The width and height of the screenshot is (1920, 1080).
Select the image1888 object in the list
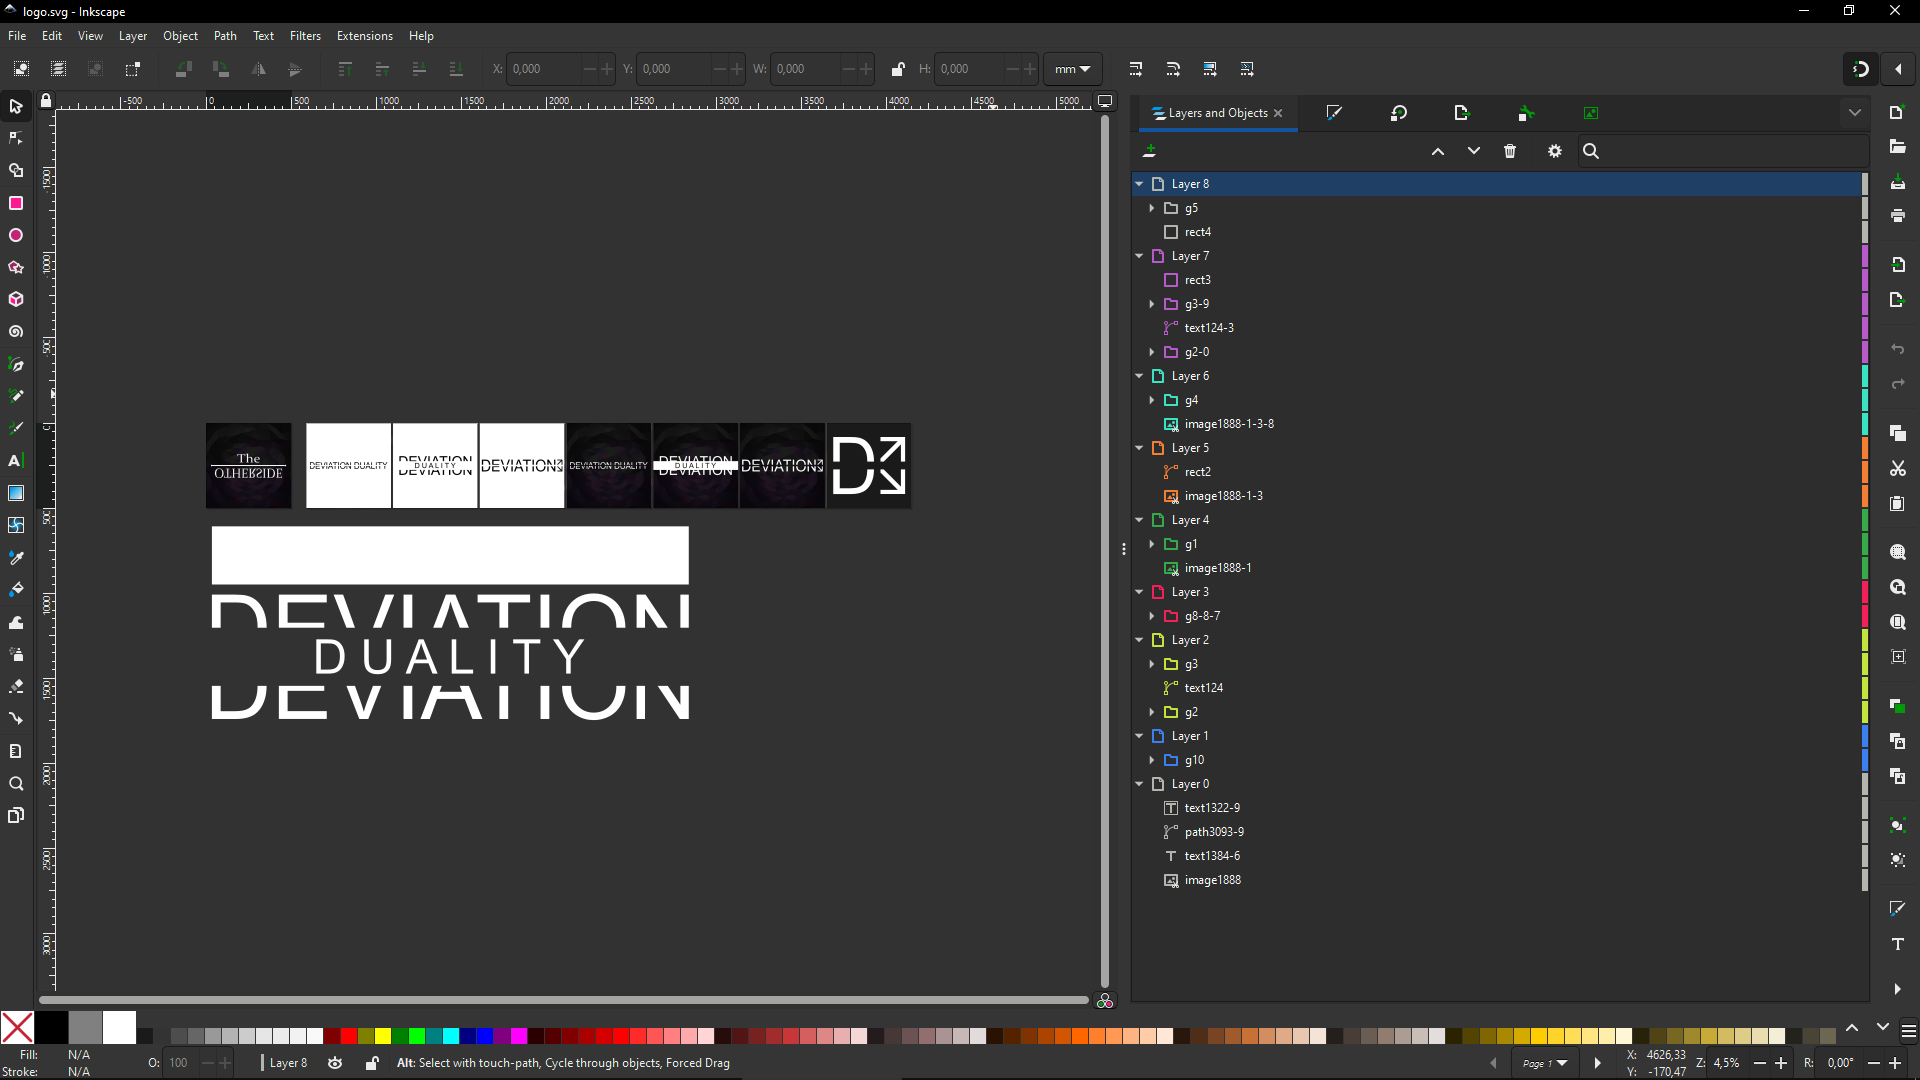coord(1212,880)
